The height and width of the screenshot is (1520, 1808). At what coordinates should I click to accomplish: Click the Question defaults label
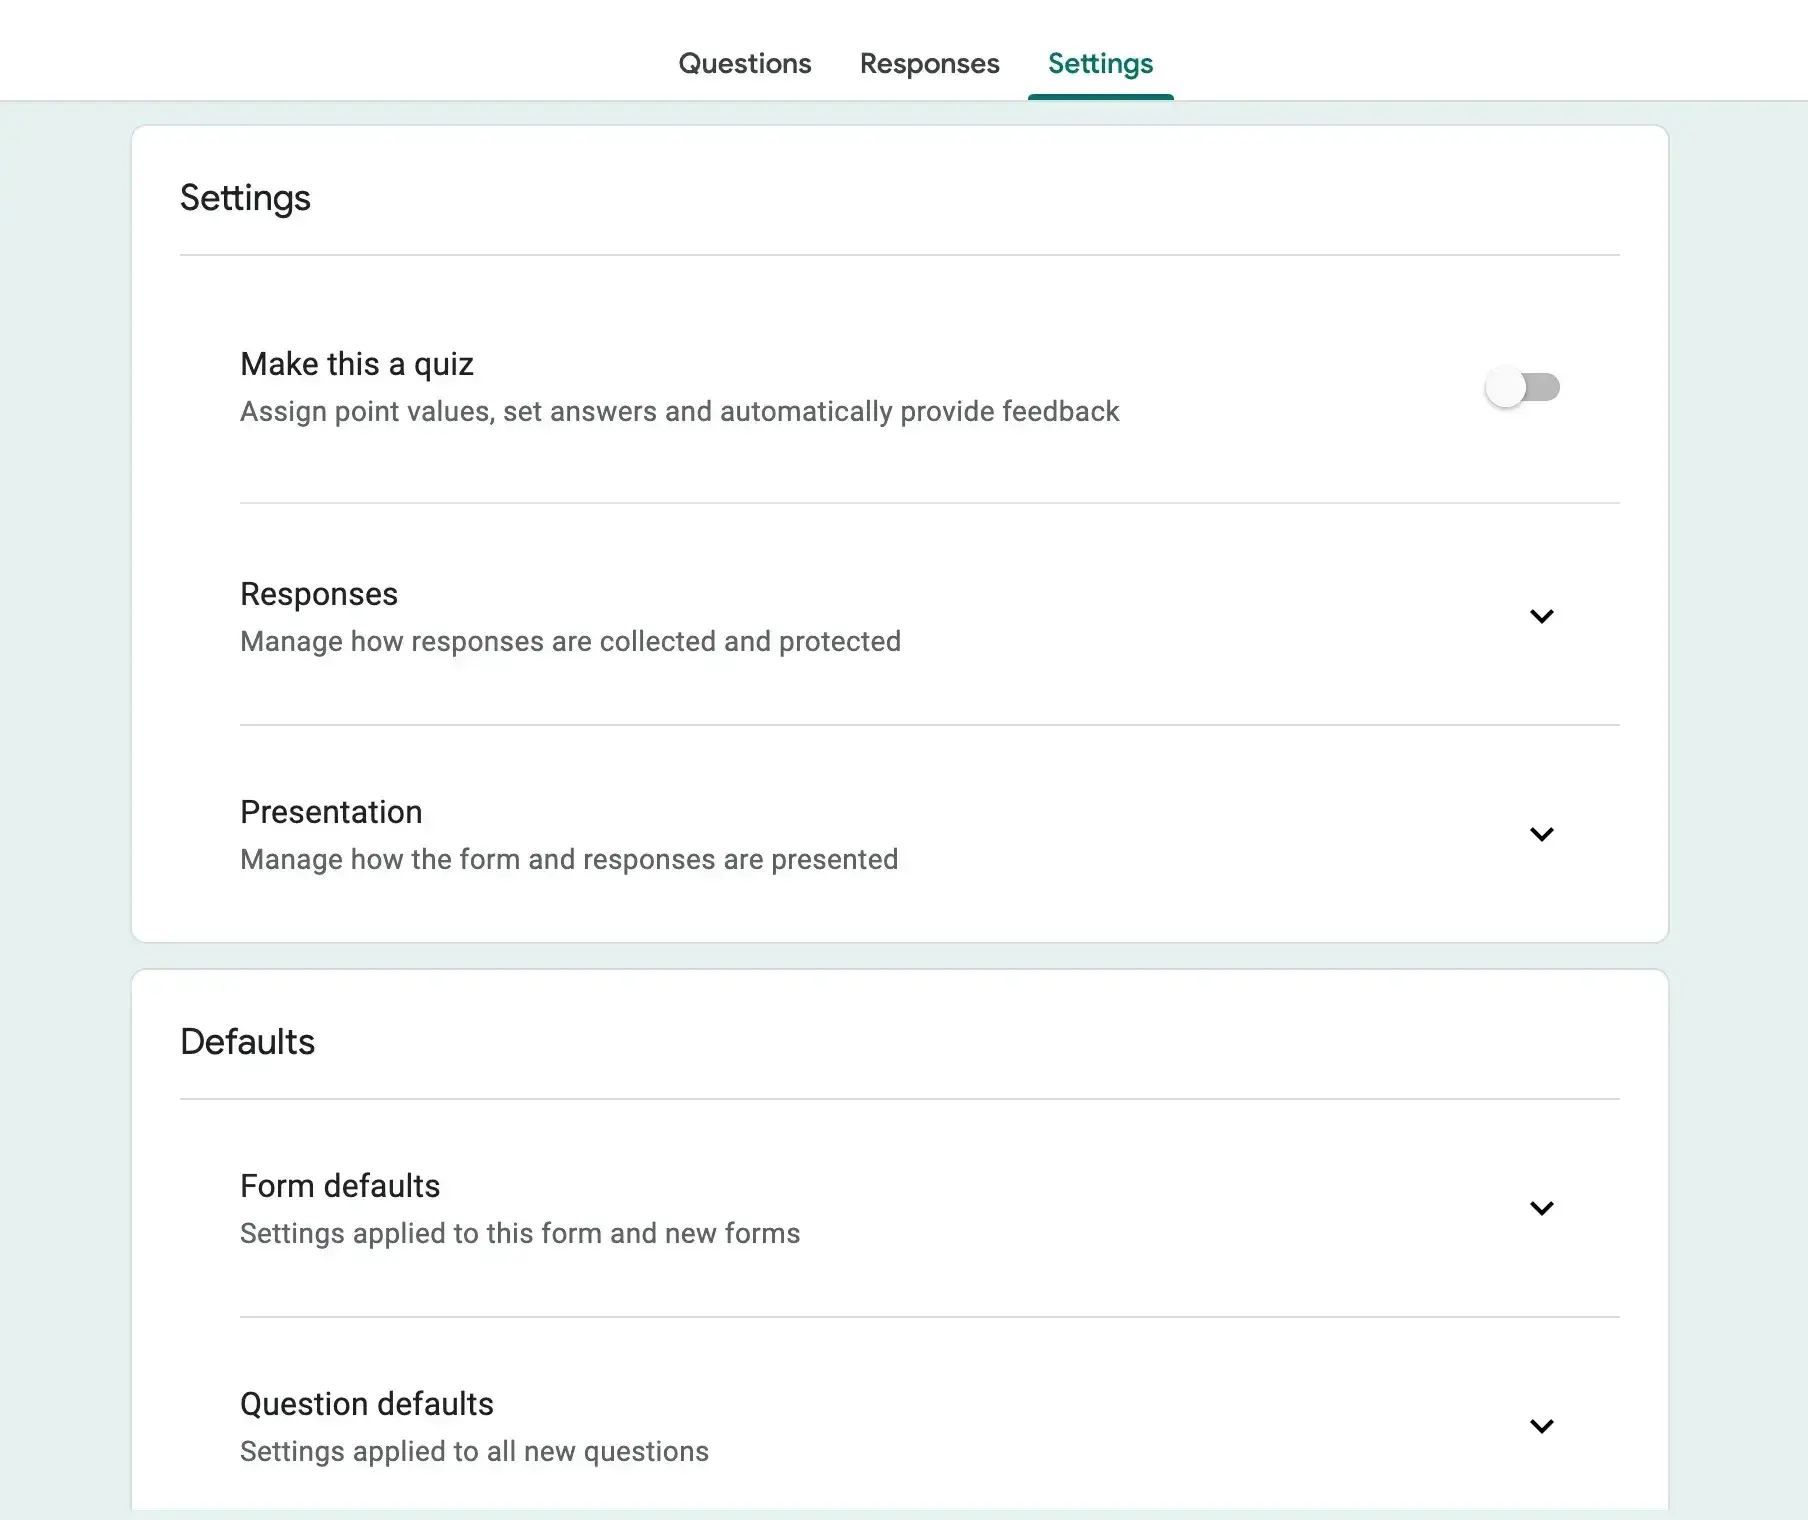[x=366, y=1403]
